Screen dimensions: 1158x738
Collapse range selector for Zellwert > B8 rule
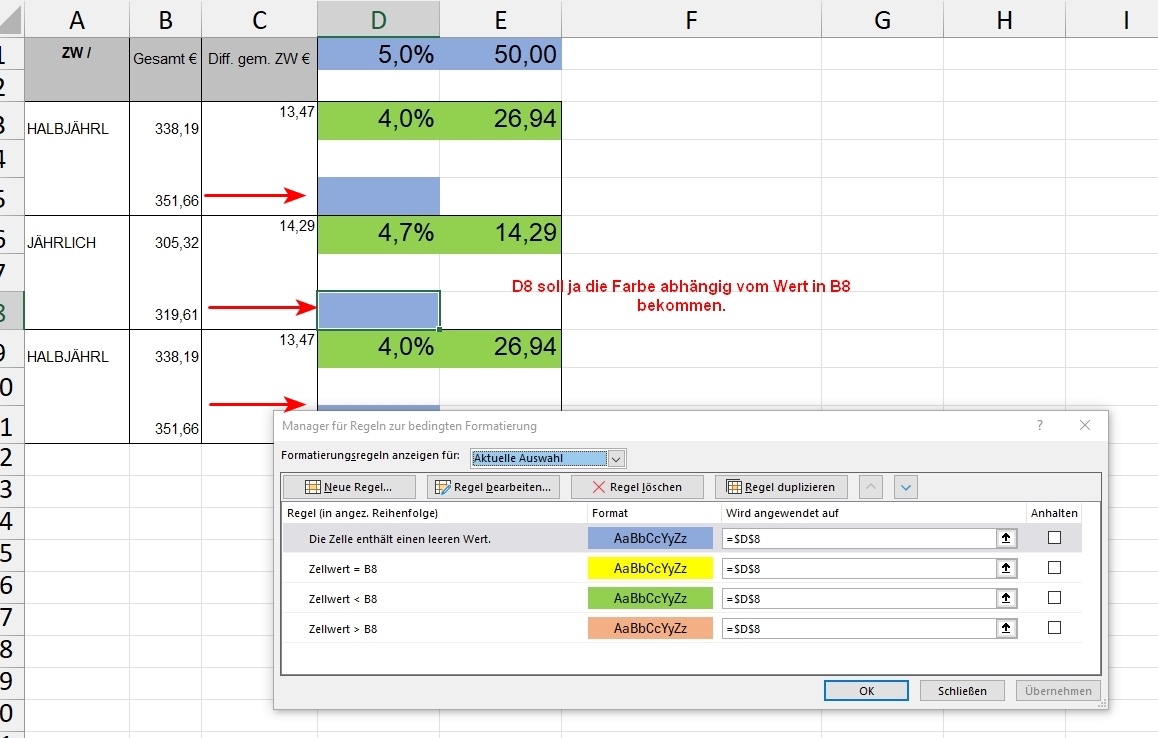coord(1006,629)
